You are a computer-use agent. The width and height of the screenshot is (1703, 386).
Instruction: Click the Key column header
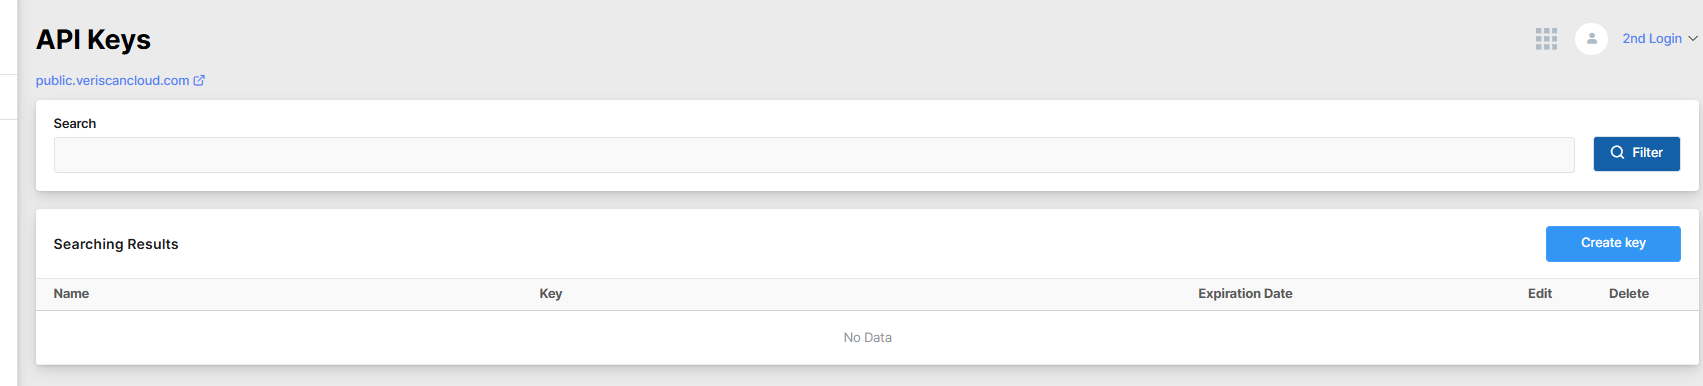coord(551,294)
